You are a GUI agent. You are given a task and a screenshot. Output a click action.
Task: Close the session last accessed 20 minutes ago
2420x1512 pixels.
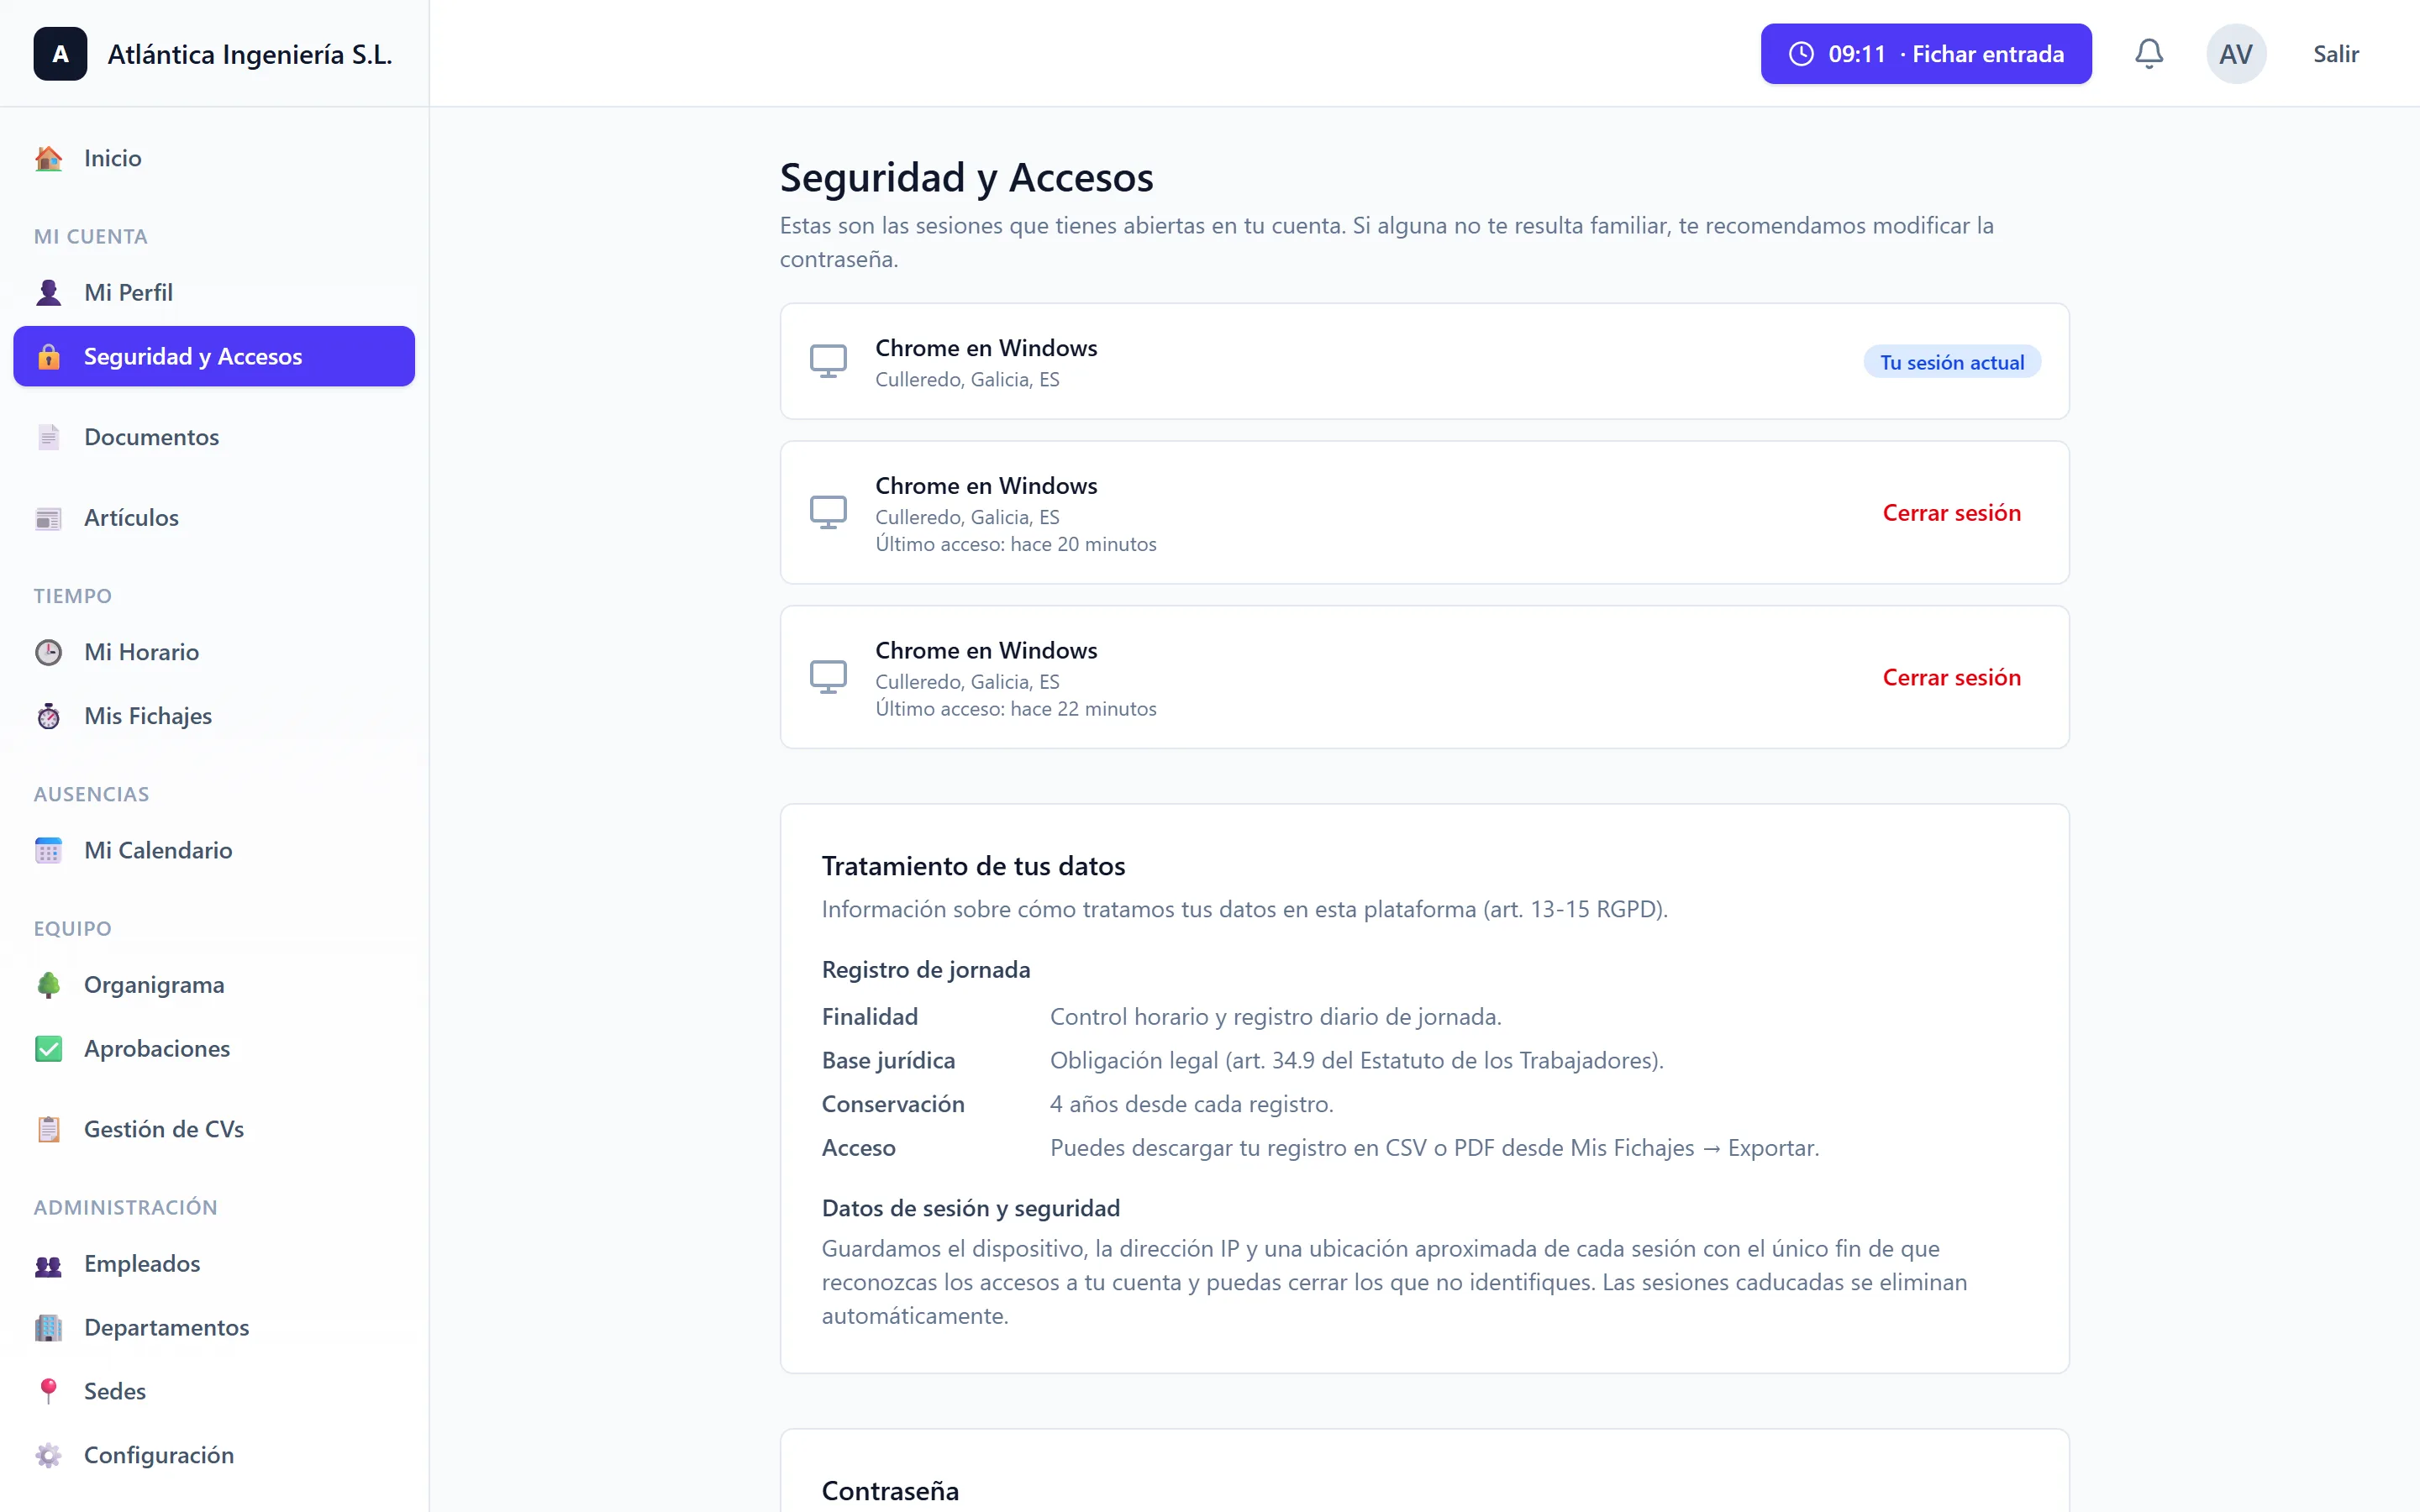(1951, 513)
